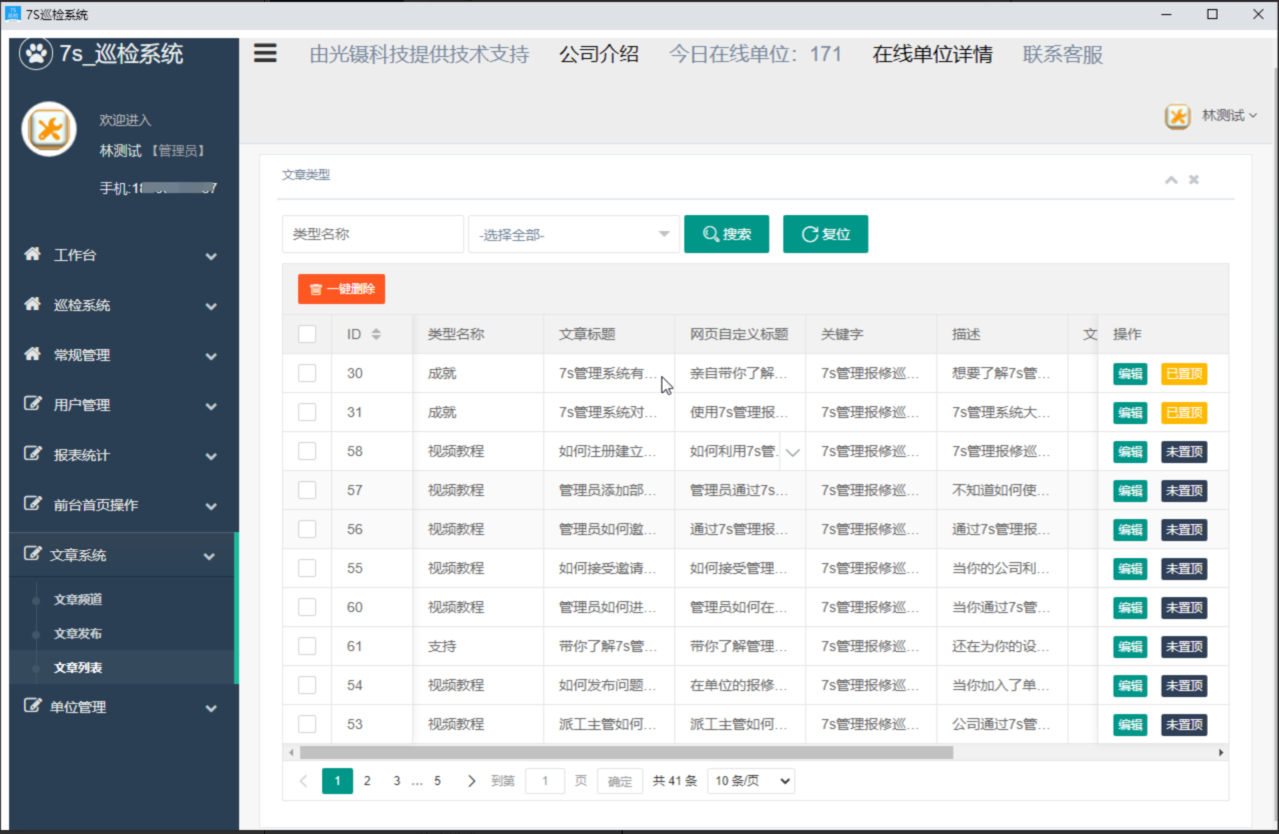Check the checkbox for row ID 61
This screenshot has width=1279, height=834.
307,646
